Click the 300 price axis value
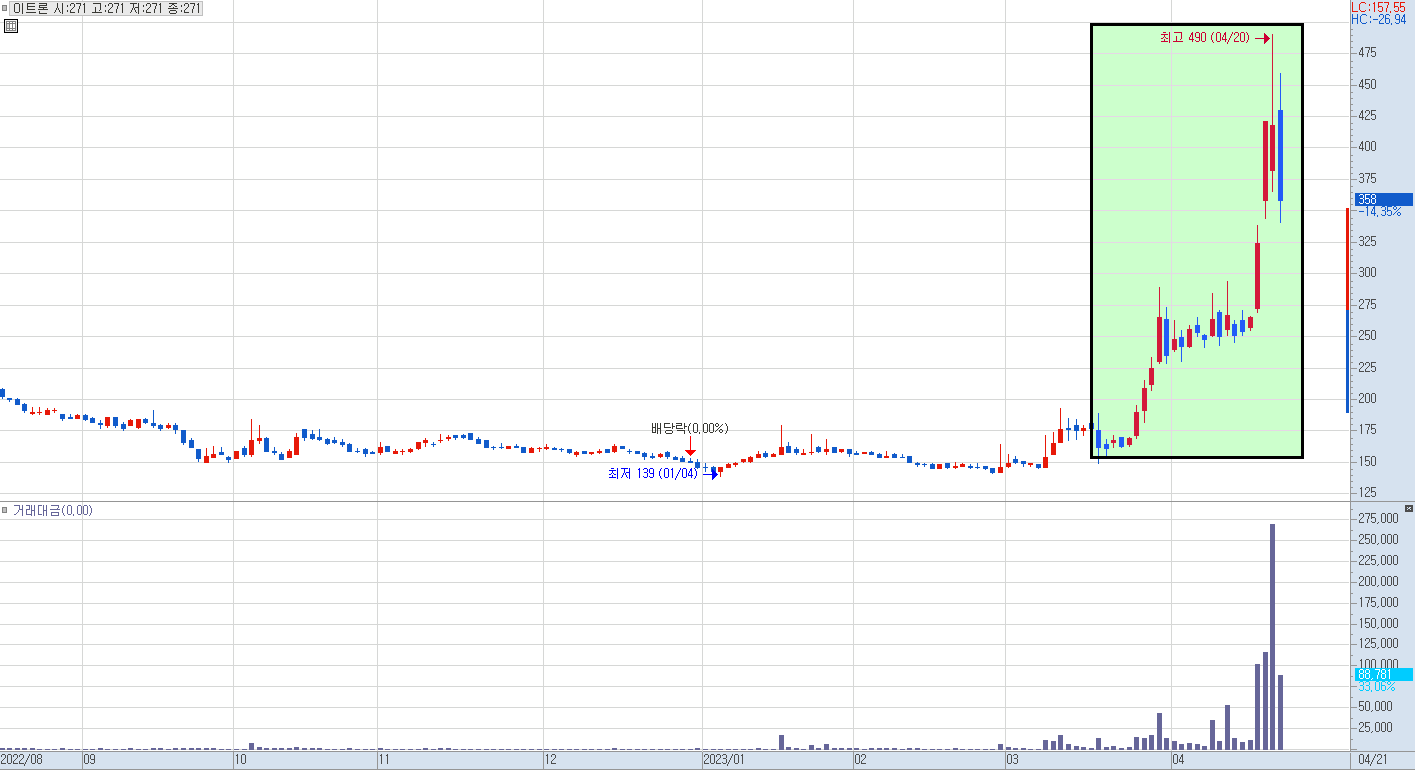This screenshot has width=1415, height=770. point(1367,273)
